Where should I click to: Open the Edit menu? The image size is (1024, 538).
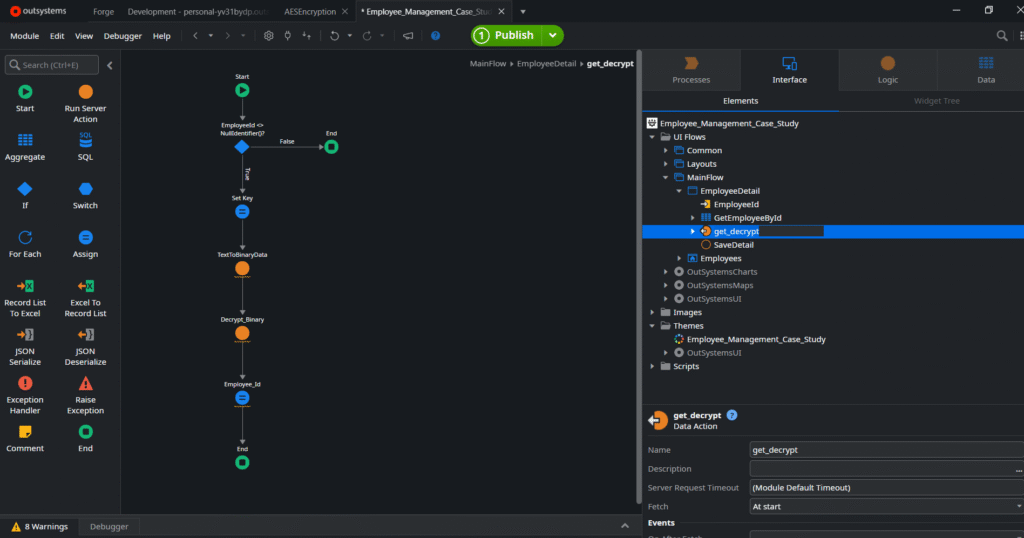(57, 36)
